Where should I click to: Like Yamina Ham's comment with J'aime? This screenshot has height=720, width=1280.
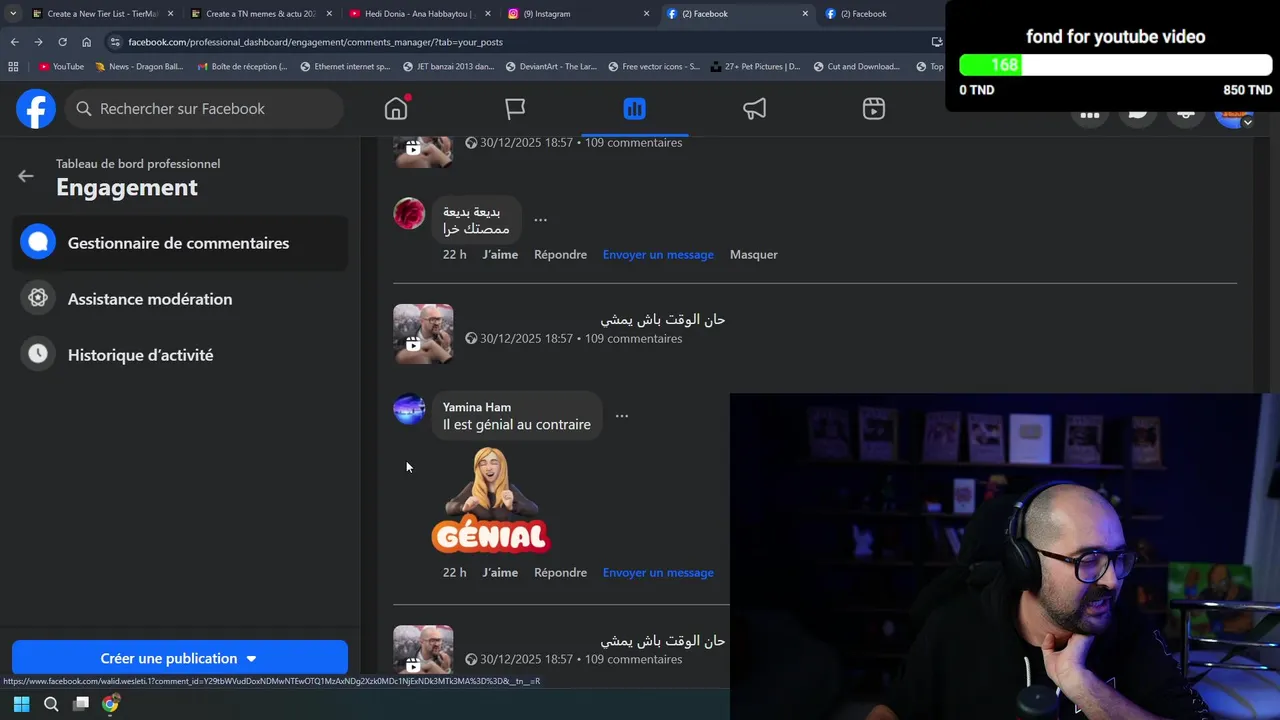(x=500, y=572)
